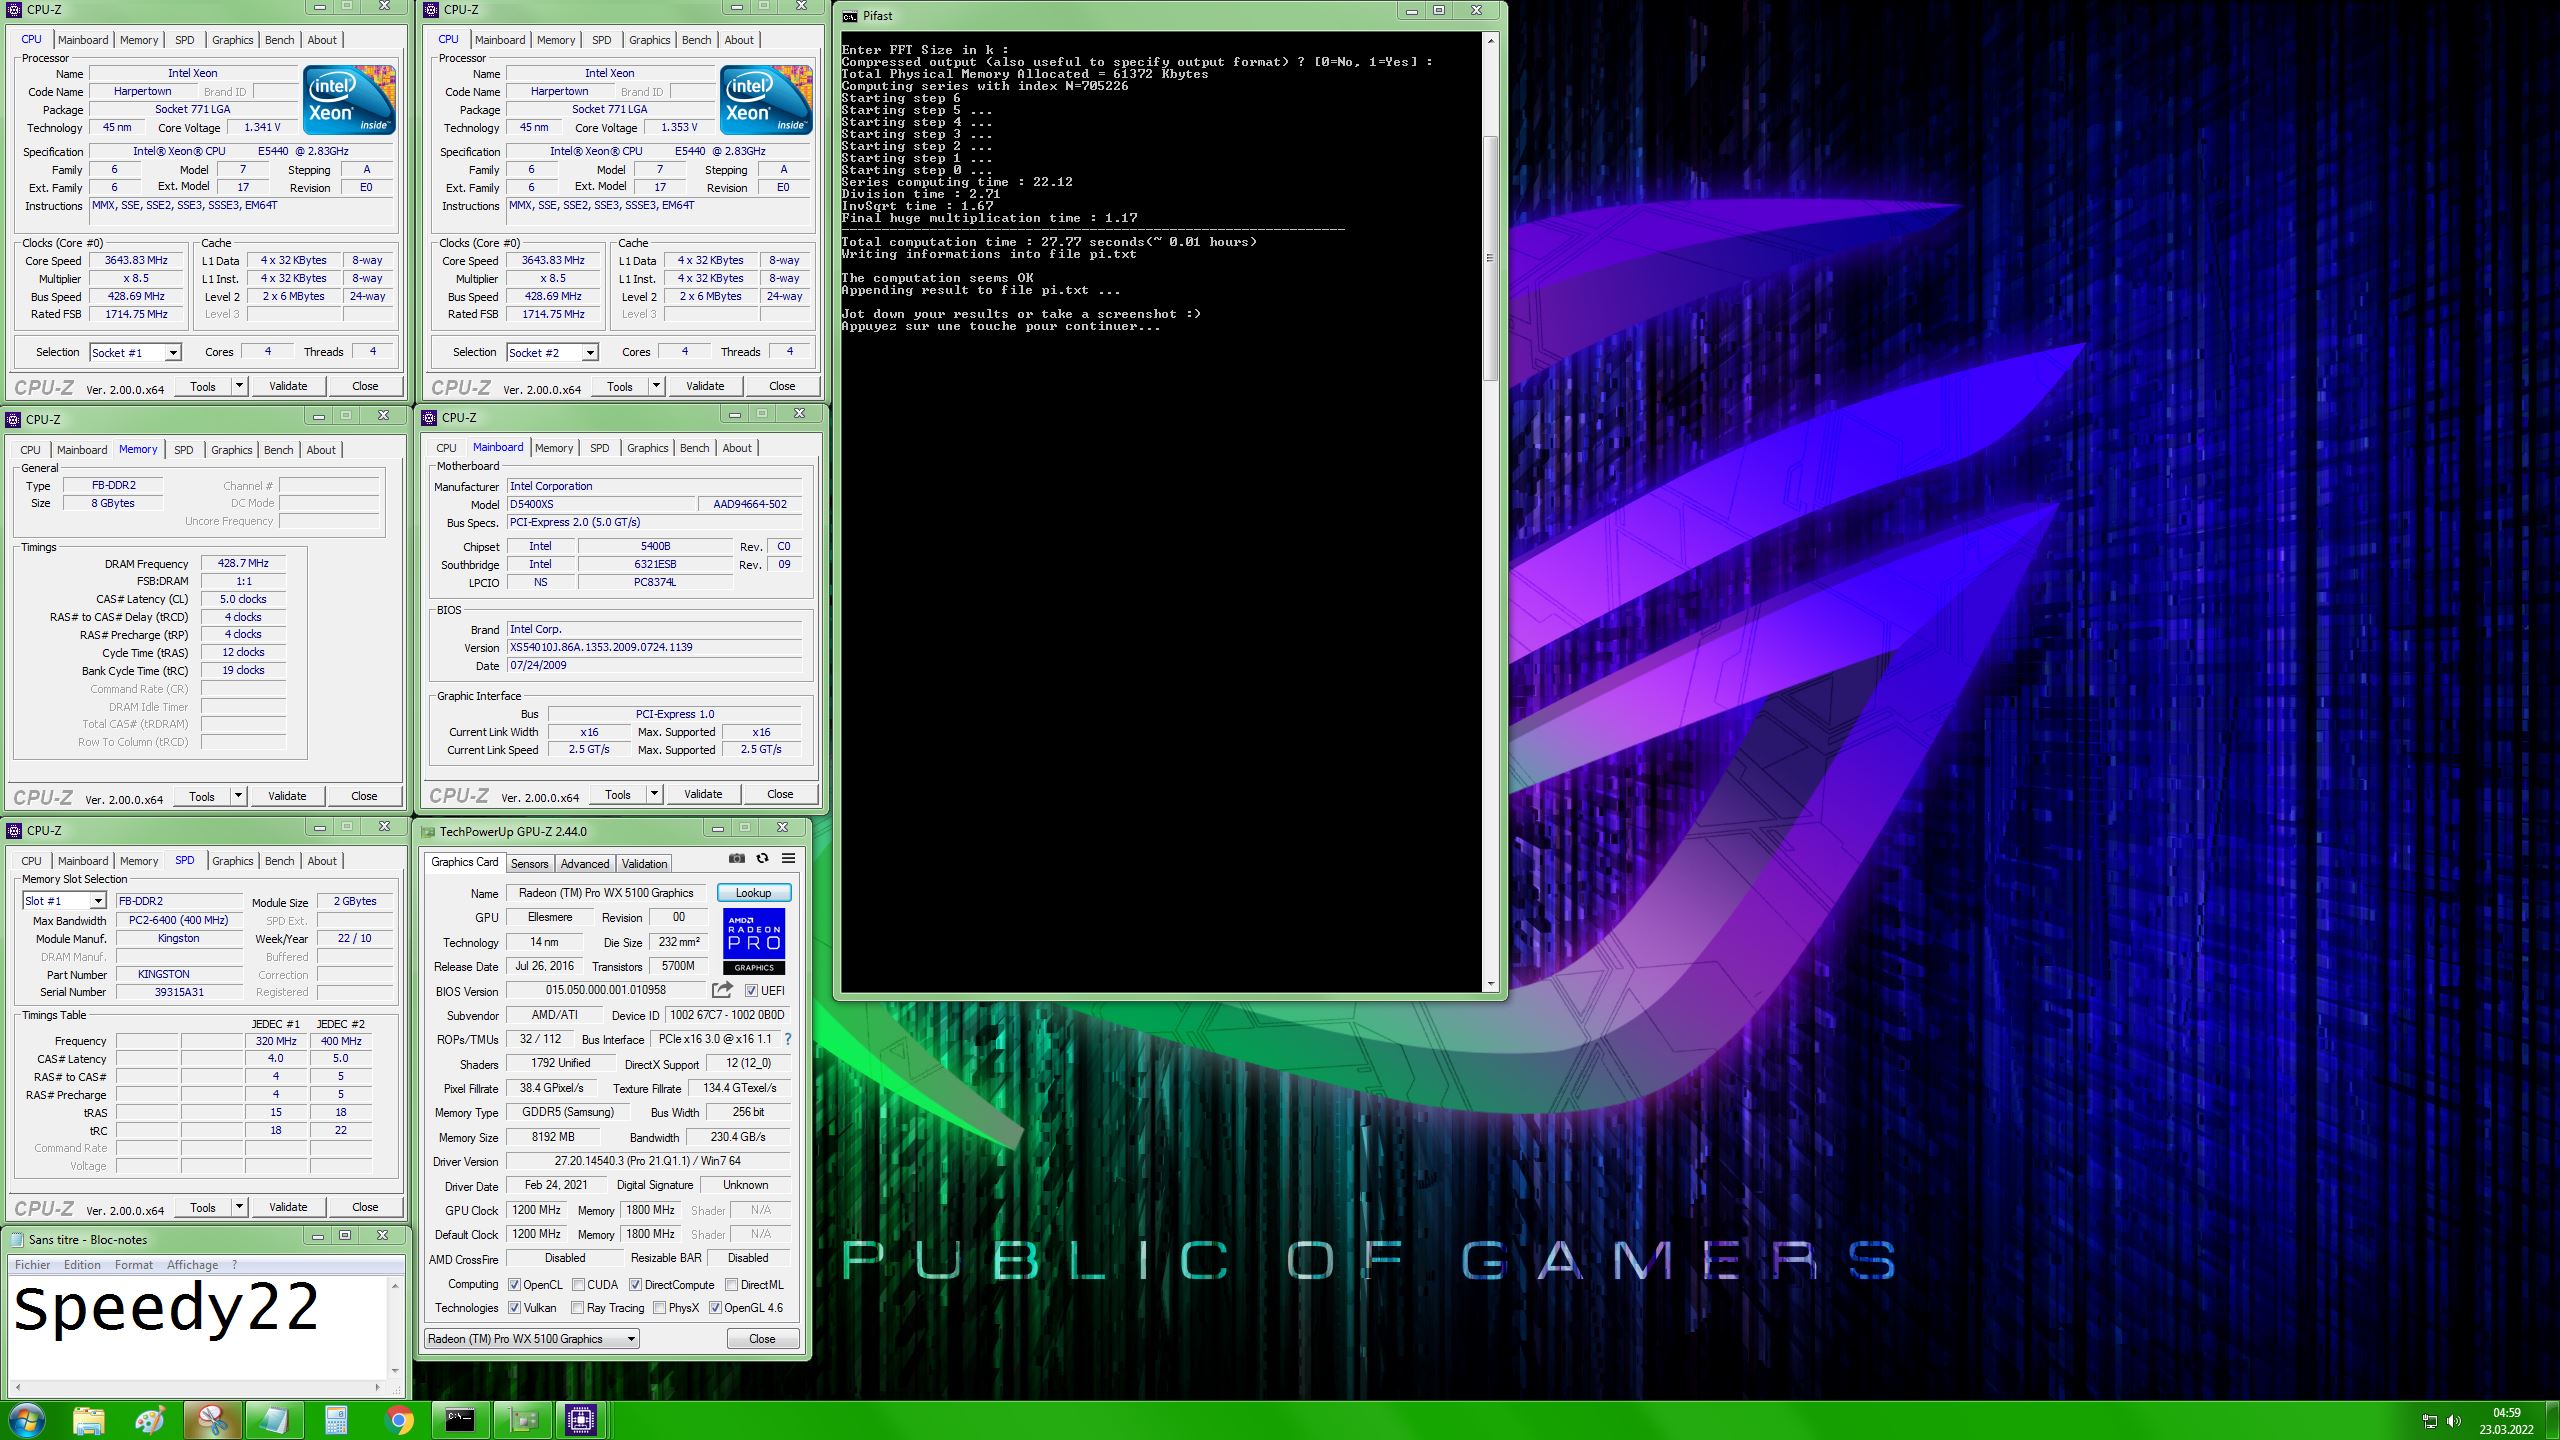
Task: Open the GPU-Z hamburger menu icon
Action: click(x=788, y=858)
